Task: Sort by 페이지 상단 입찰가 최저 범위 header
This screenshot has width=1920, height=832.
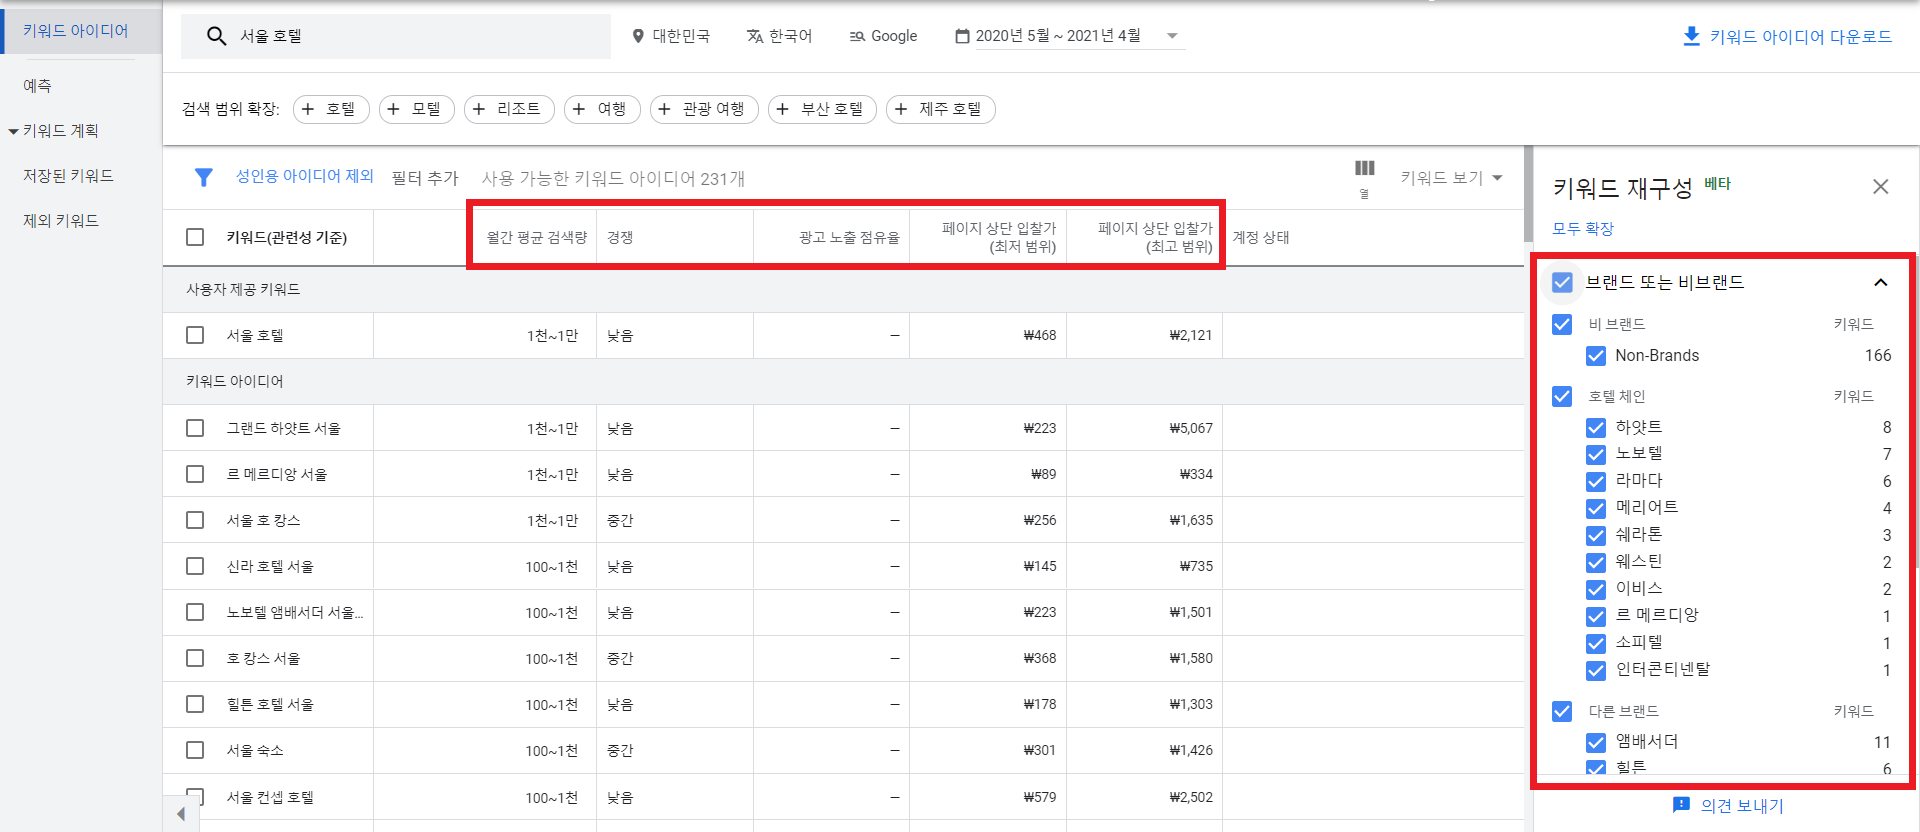Action: (999, 237)
